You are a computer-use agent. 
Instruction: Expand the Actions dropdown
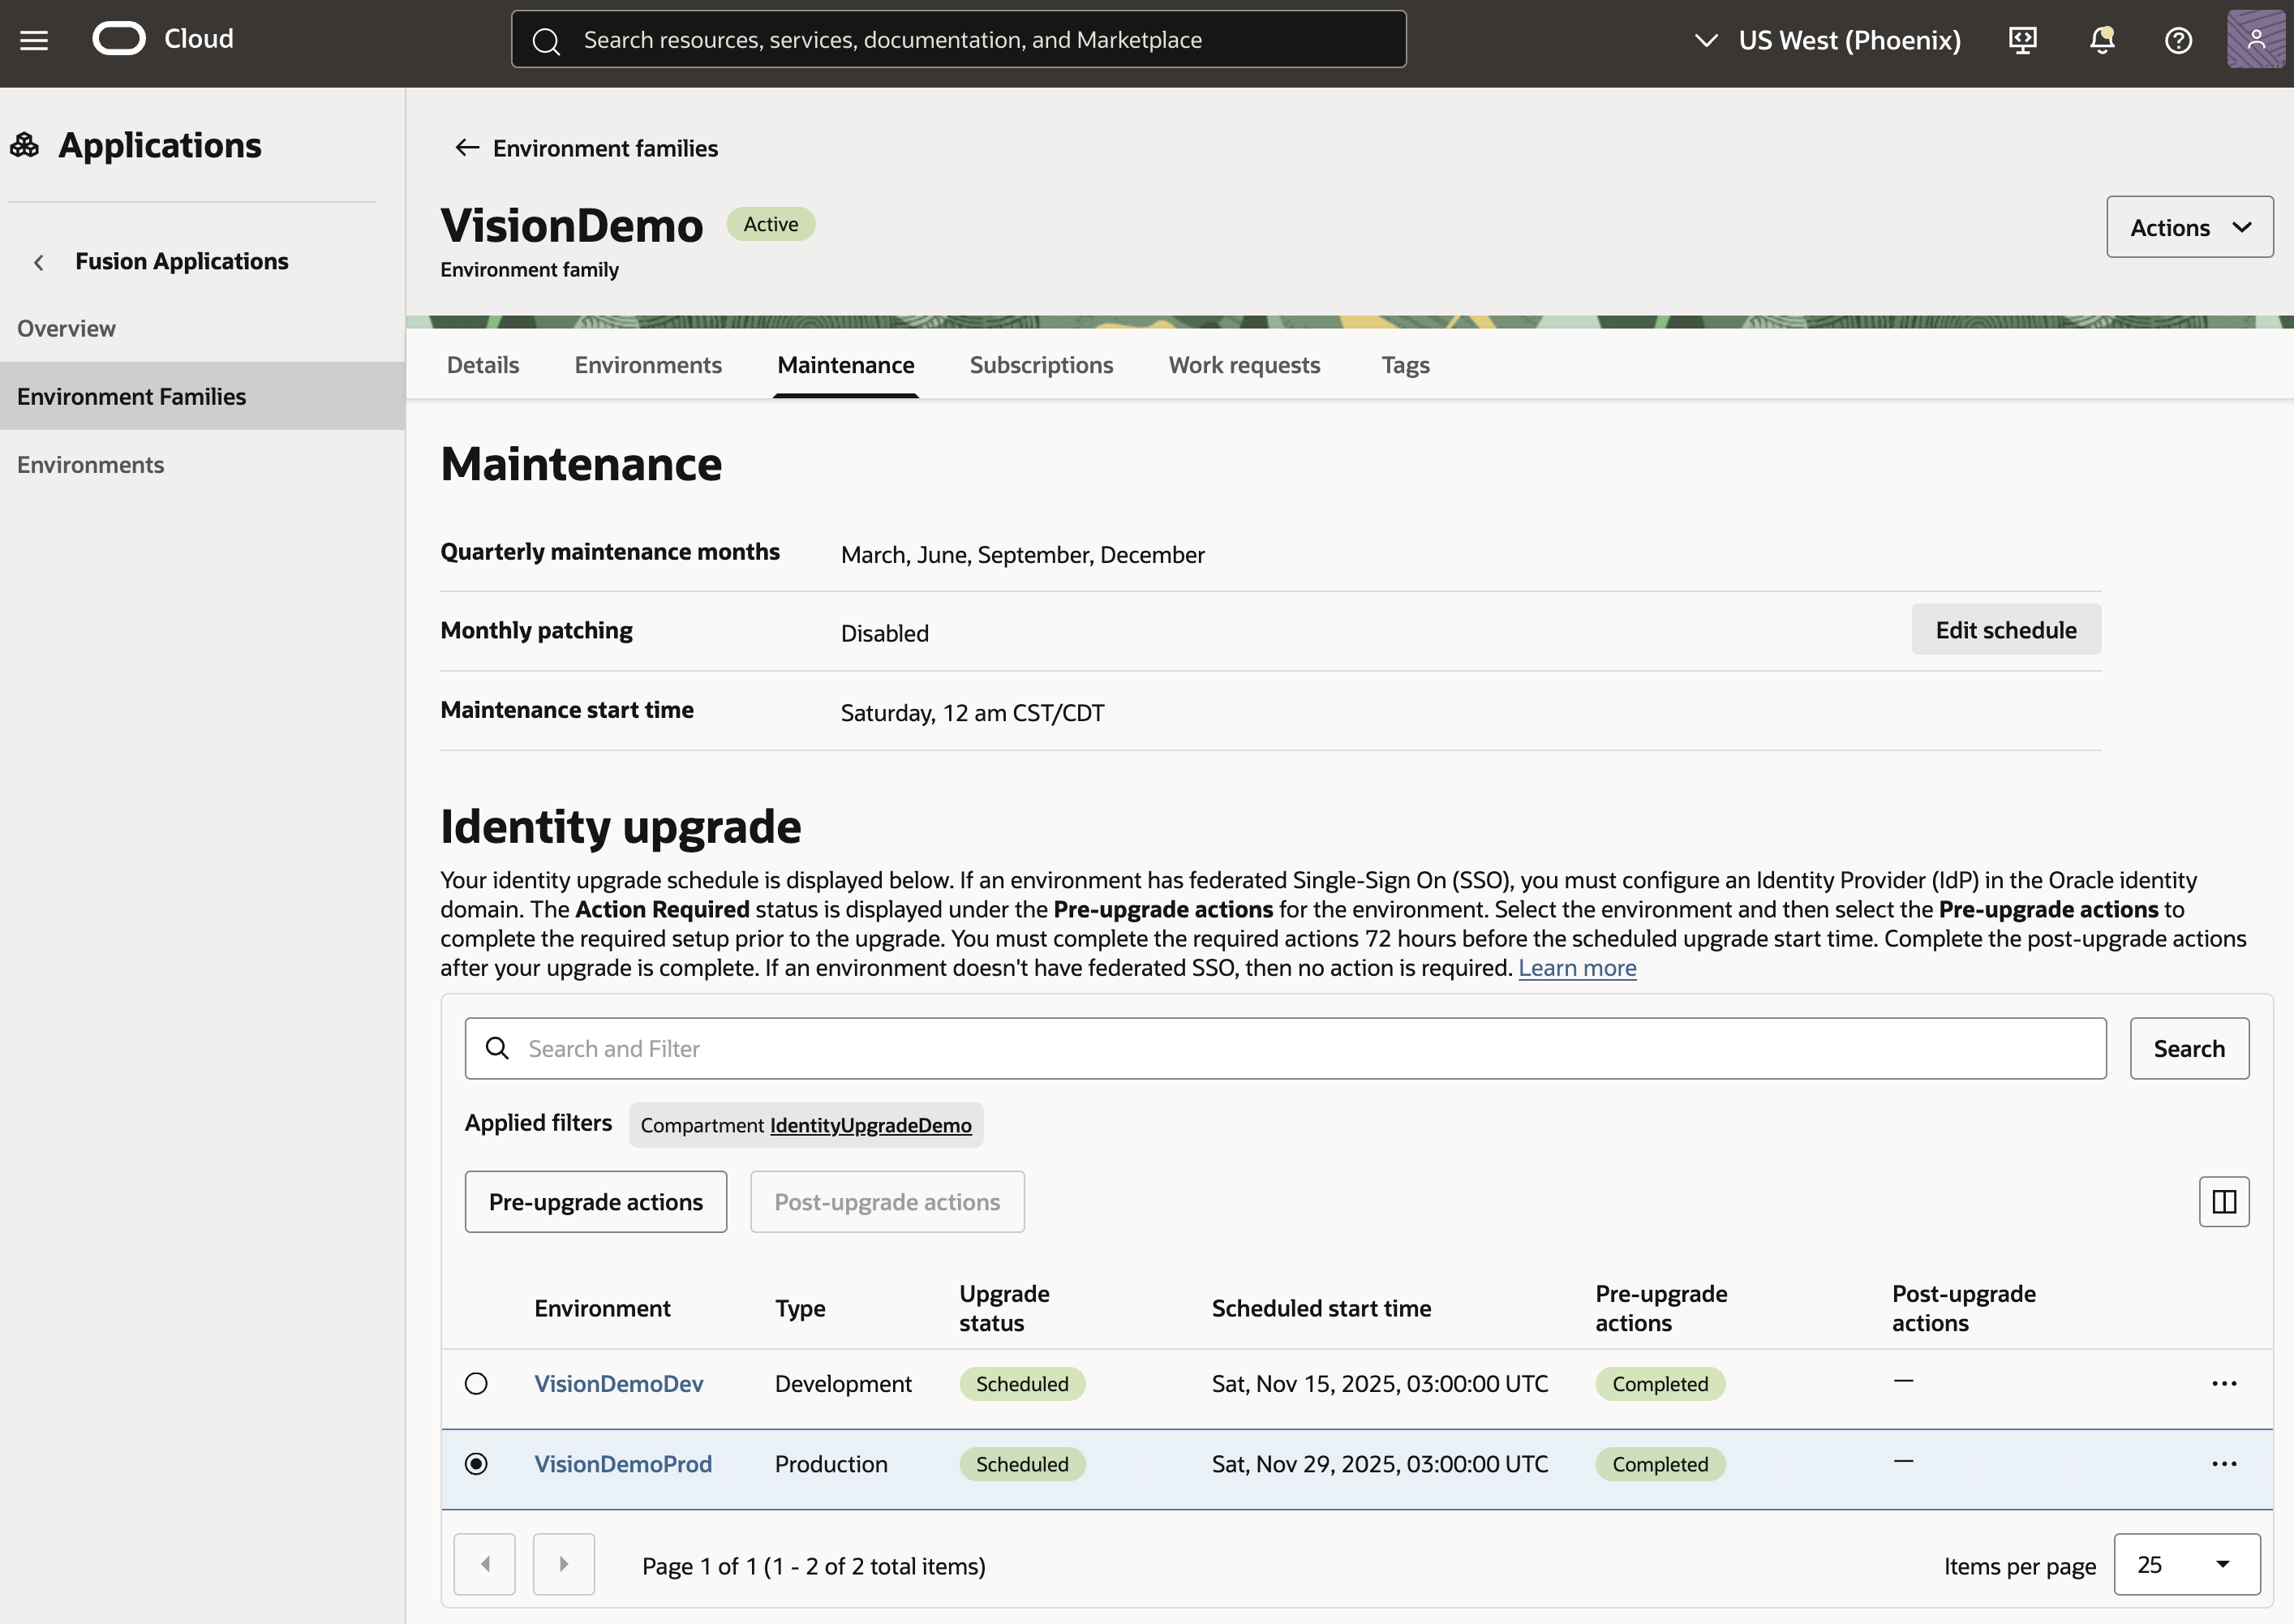(x=2190, y=227)
